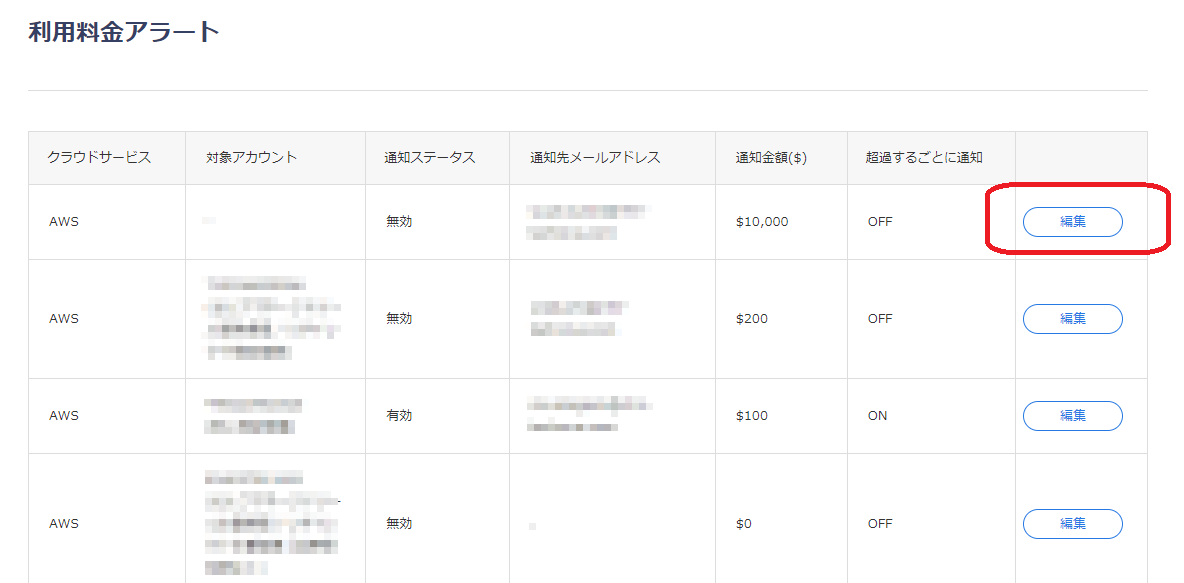Select the 通知先メールアドレス column header
This screenshot has height=583, width=1184.
(595, 157)
